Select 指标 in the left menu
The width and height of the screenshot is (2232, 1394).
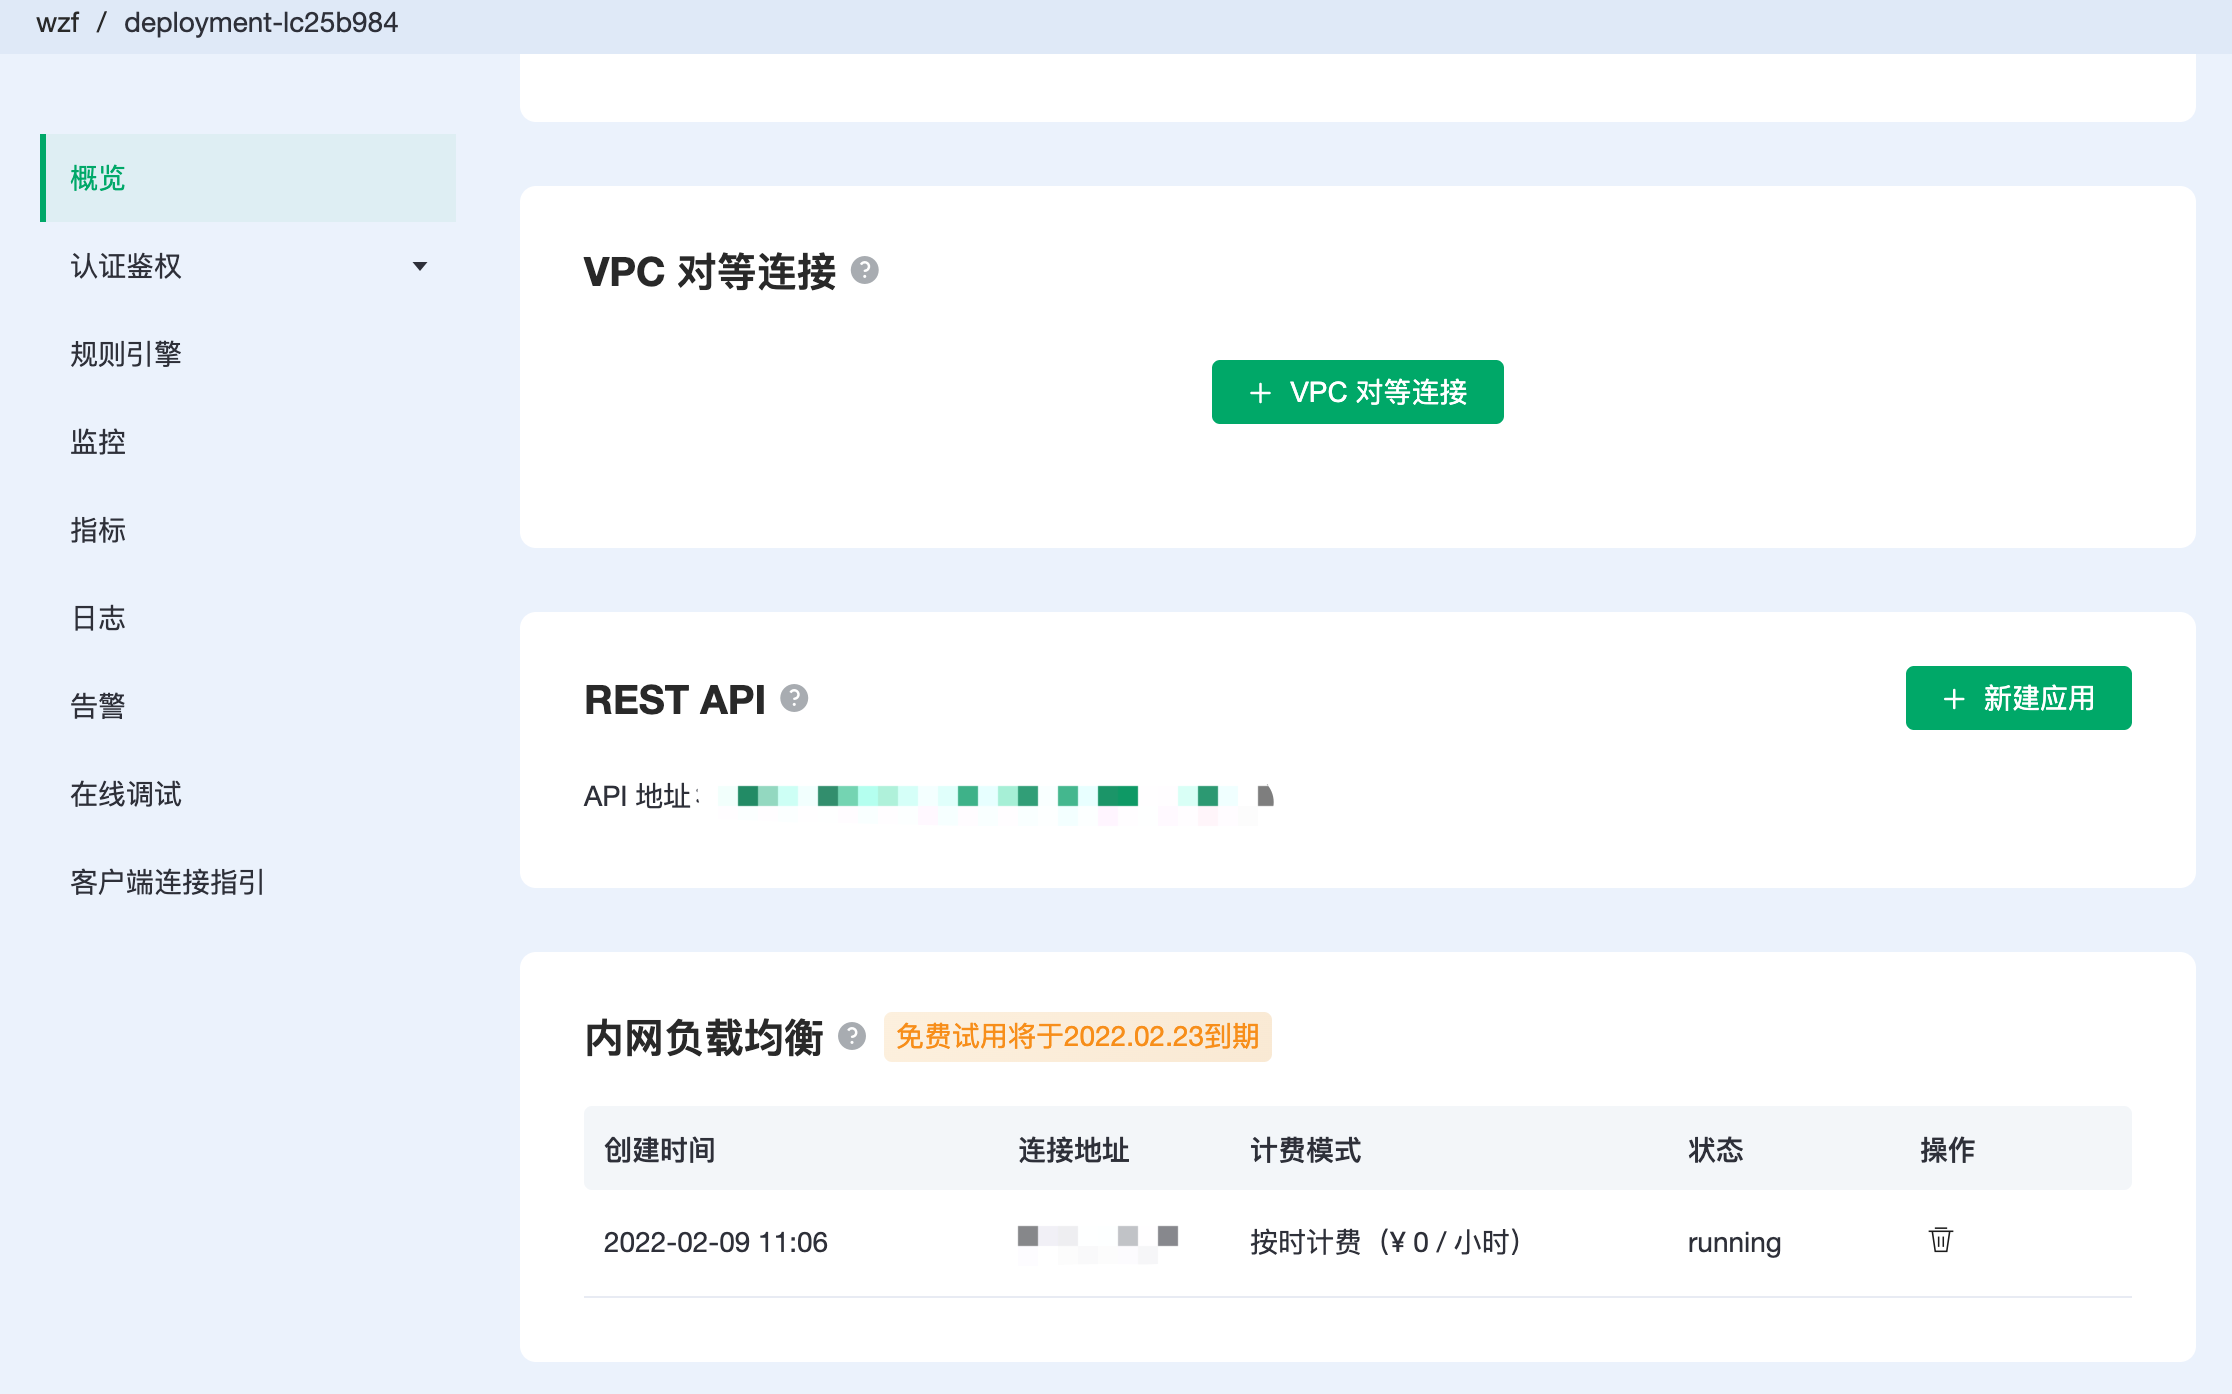coord(98,530)
